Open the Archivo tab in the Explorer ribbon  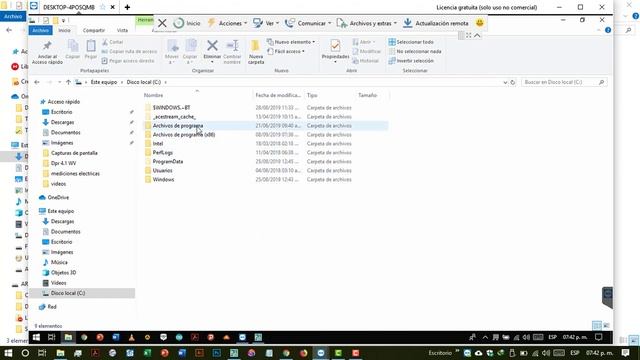[40, 31]
